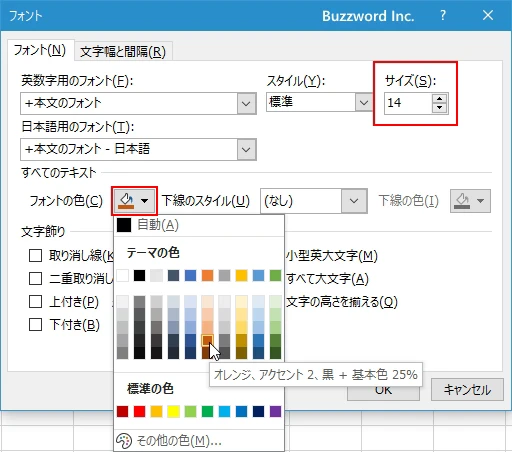Screen dimensions: 512x452
Task: Pick the dark red standard color swatch
Action: [123, 412]
